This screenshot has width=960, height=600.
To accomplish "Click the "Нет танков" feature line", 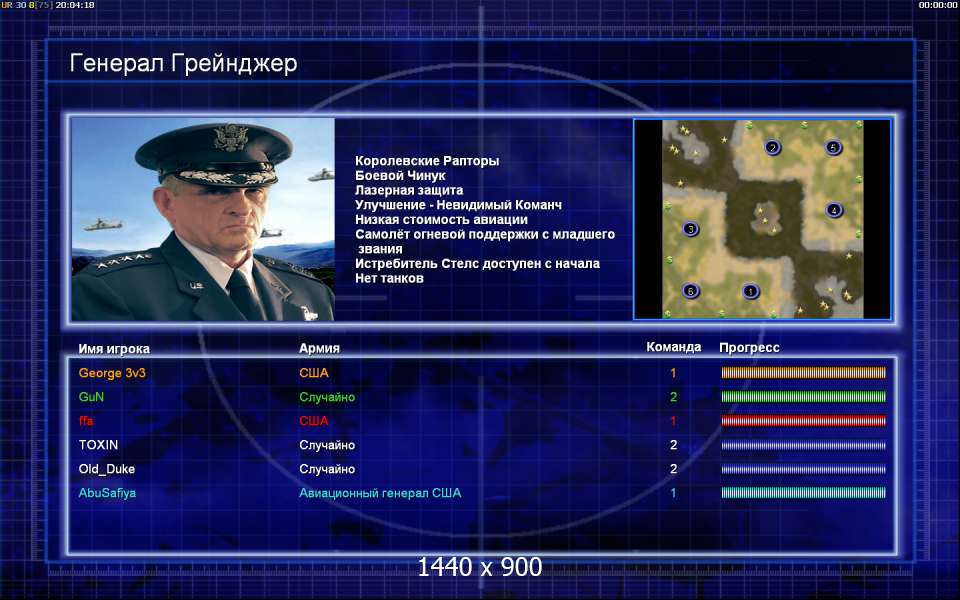I will click(x=389, y=279).
